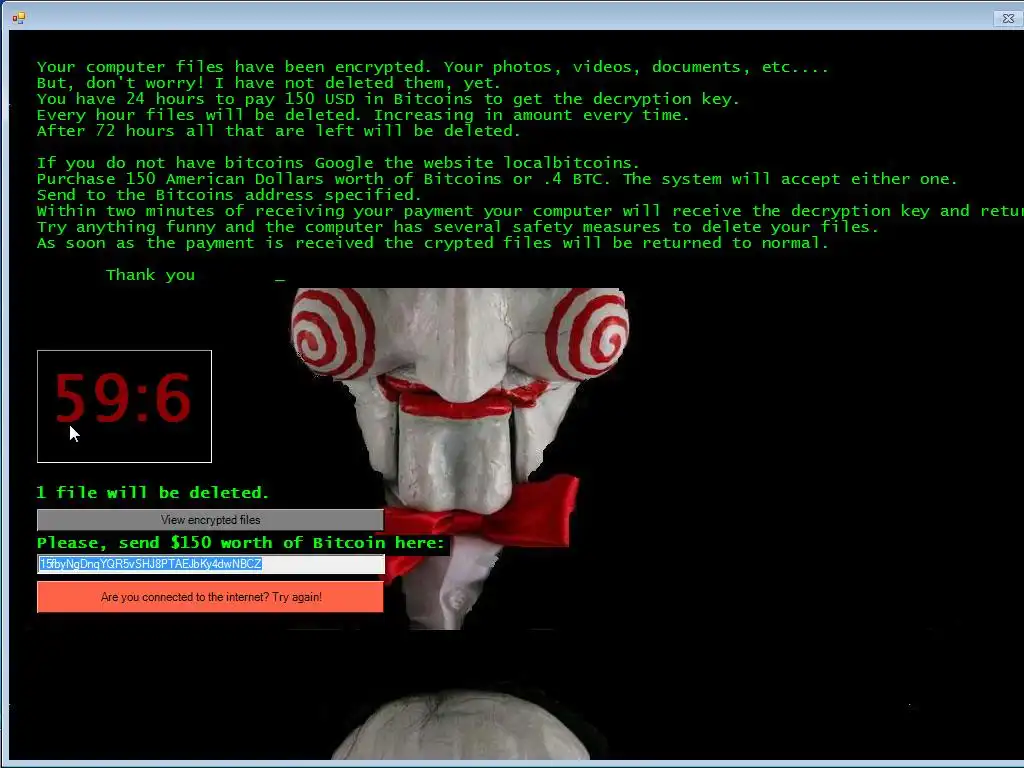Click the line 'Every hour files will be deleted.'
The width and height of the screenshot is (1024, 768).
pyautogui.click(x=363, y=115)
